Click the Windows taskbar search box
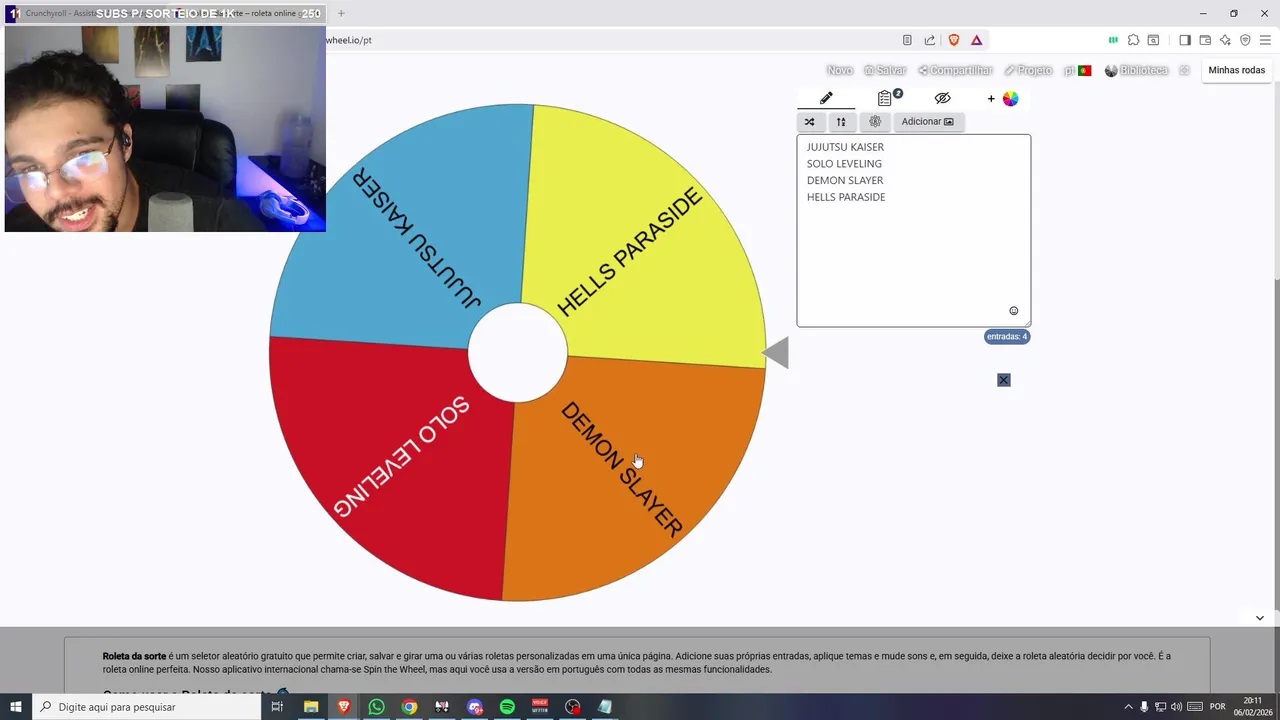1280x720 pixels. point(147,707)
